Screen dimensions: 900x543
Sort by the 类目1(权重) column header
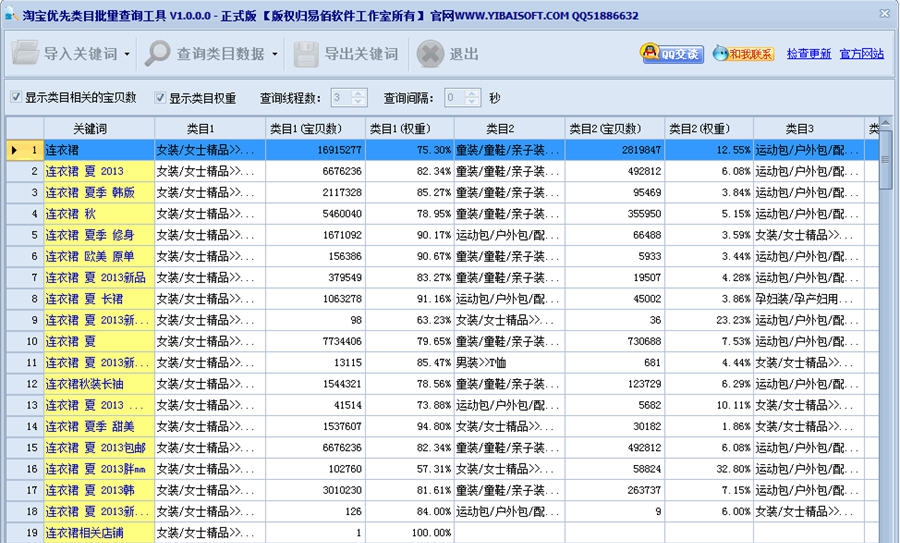(409, 129)
